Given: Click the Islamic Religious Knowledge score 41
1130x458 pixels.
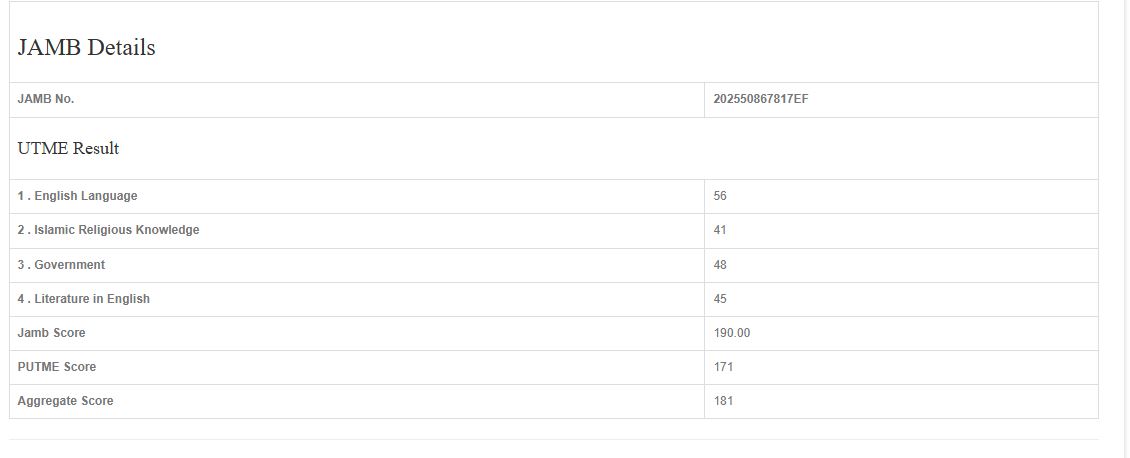Looking at the screenshot, I should coord(720,230).
